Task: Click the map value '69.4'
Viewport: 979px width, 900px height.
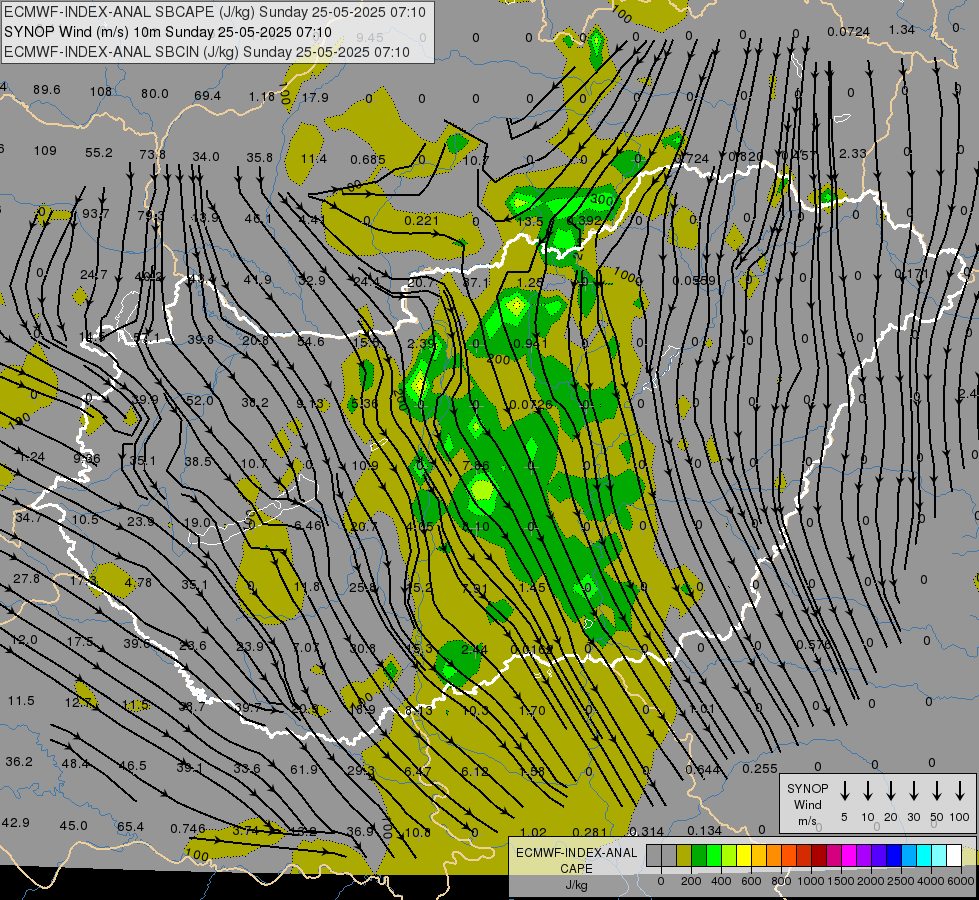Action: point(207,96)
